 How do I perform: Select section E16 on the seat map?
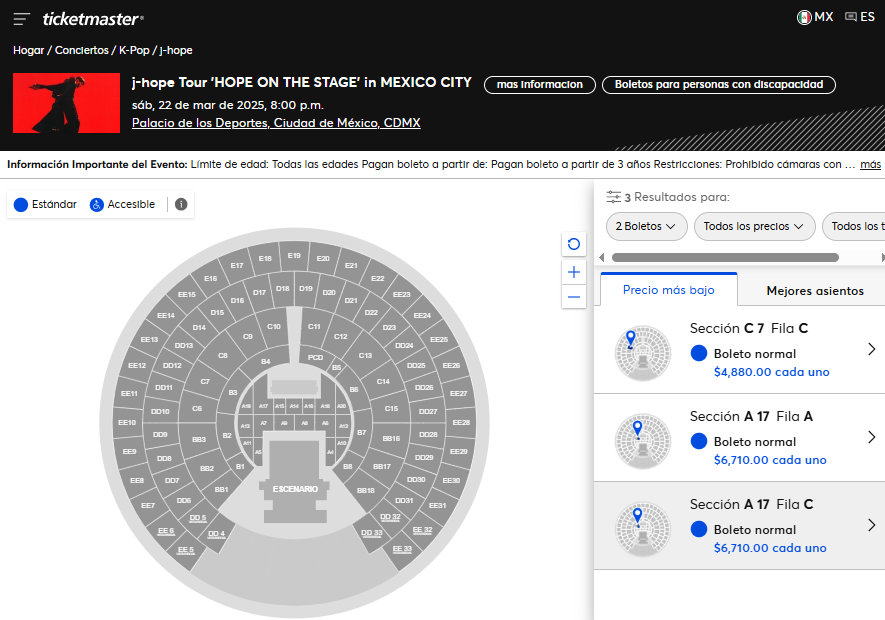click(x=211, y=278)
